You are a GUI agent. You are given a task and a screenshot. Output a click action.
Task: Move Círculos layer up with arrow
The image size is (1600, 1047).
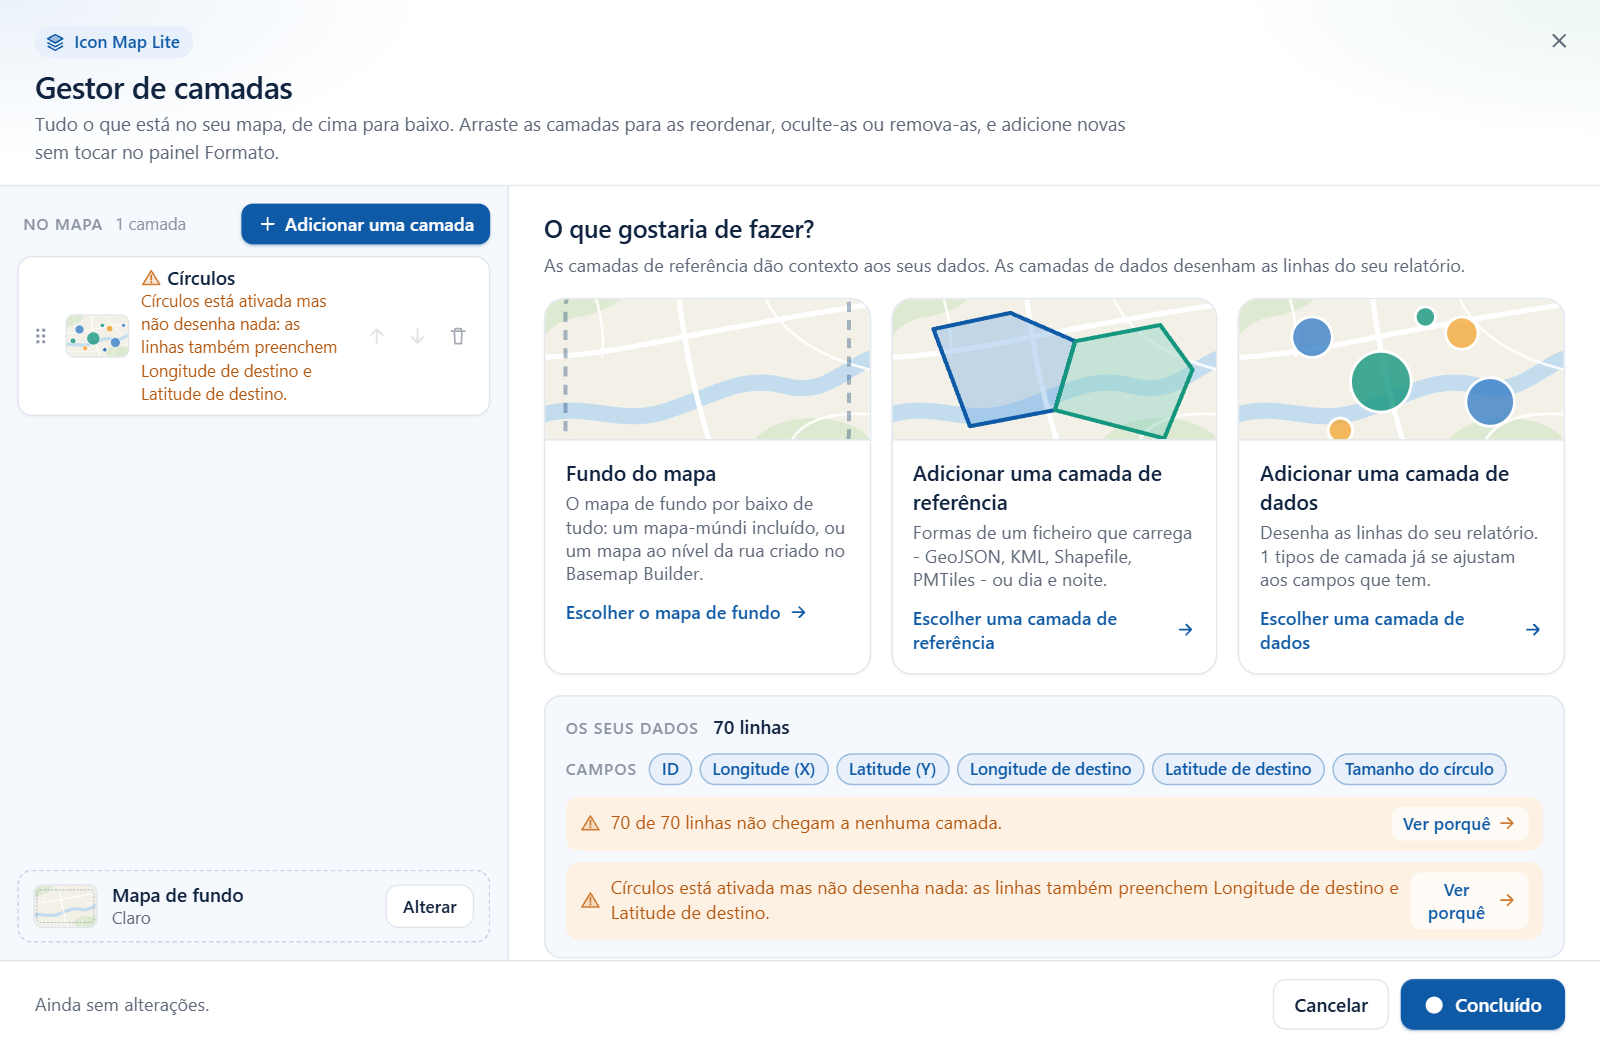(x=377, y=336)
